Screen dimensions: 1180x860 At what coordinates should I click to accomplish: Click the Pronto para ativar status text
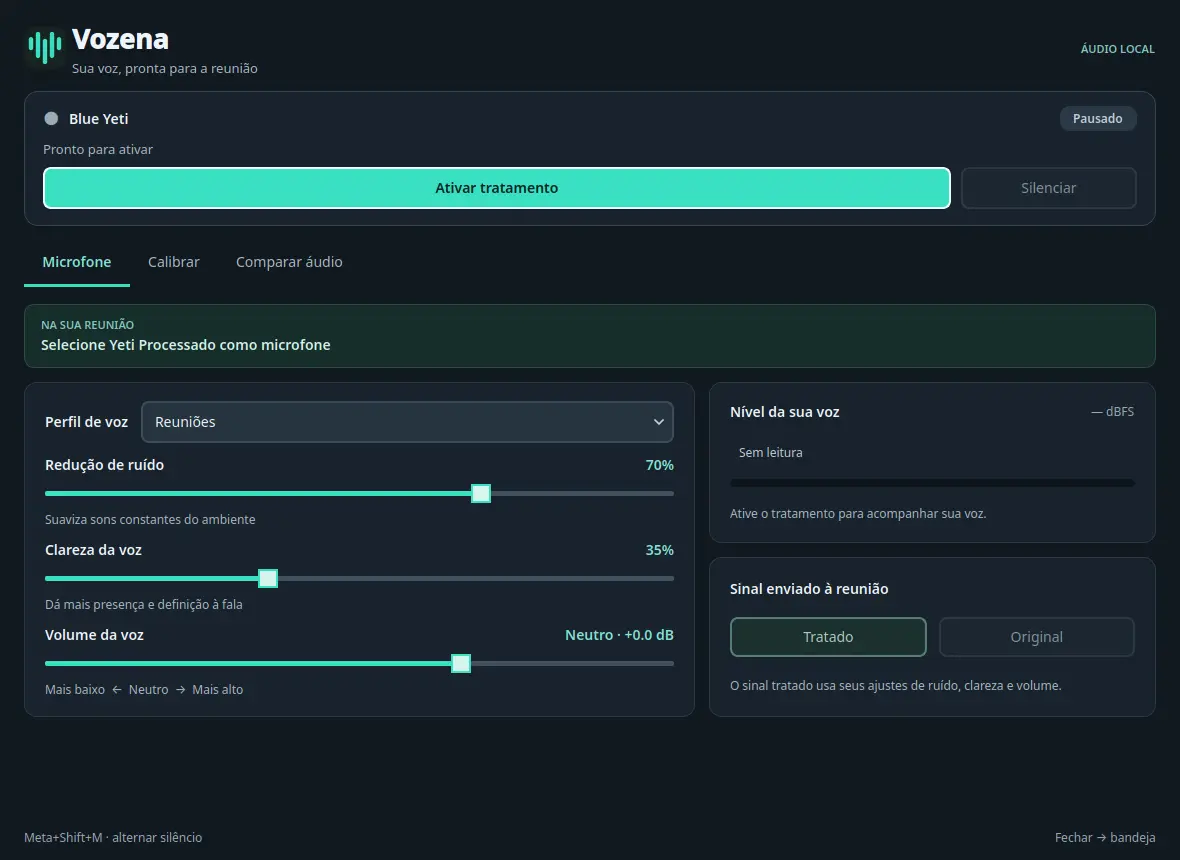coord(98,149)
